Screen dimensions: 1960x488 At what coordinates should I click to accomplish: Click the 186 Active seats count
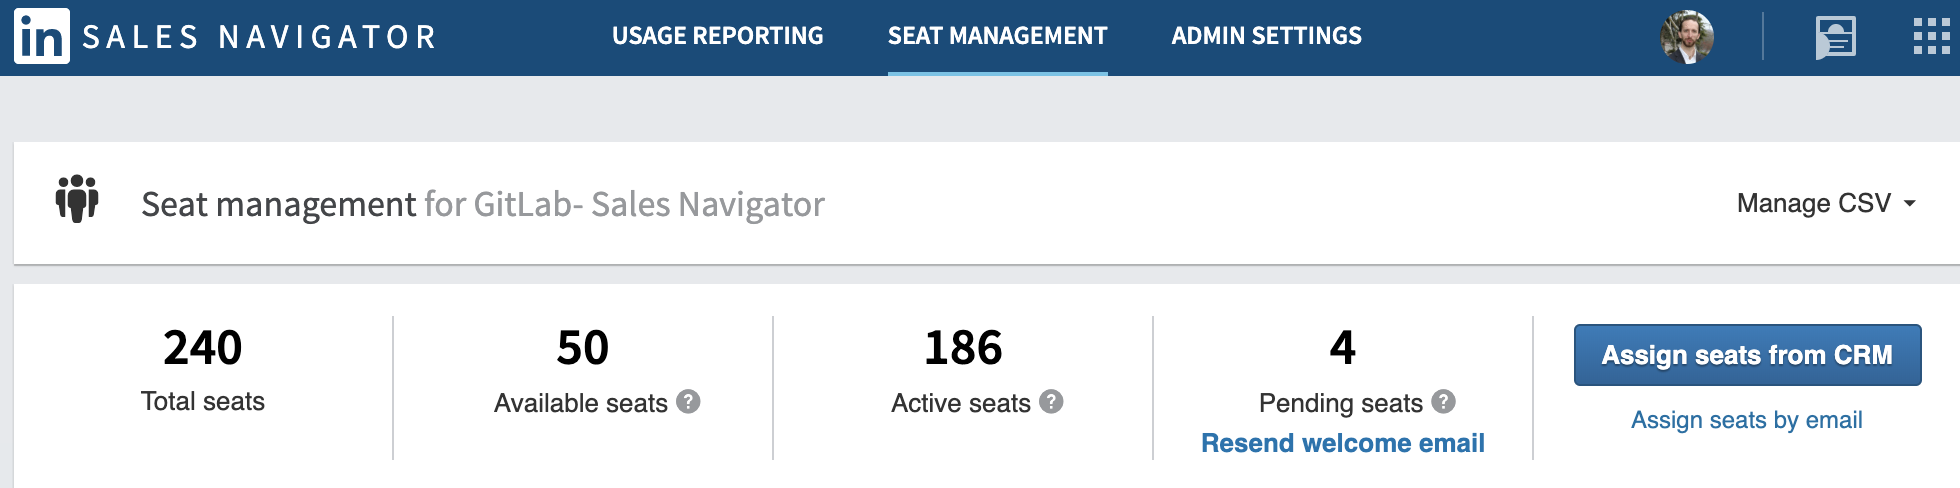pyautogui.click(x=963, y=348)
